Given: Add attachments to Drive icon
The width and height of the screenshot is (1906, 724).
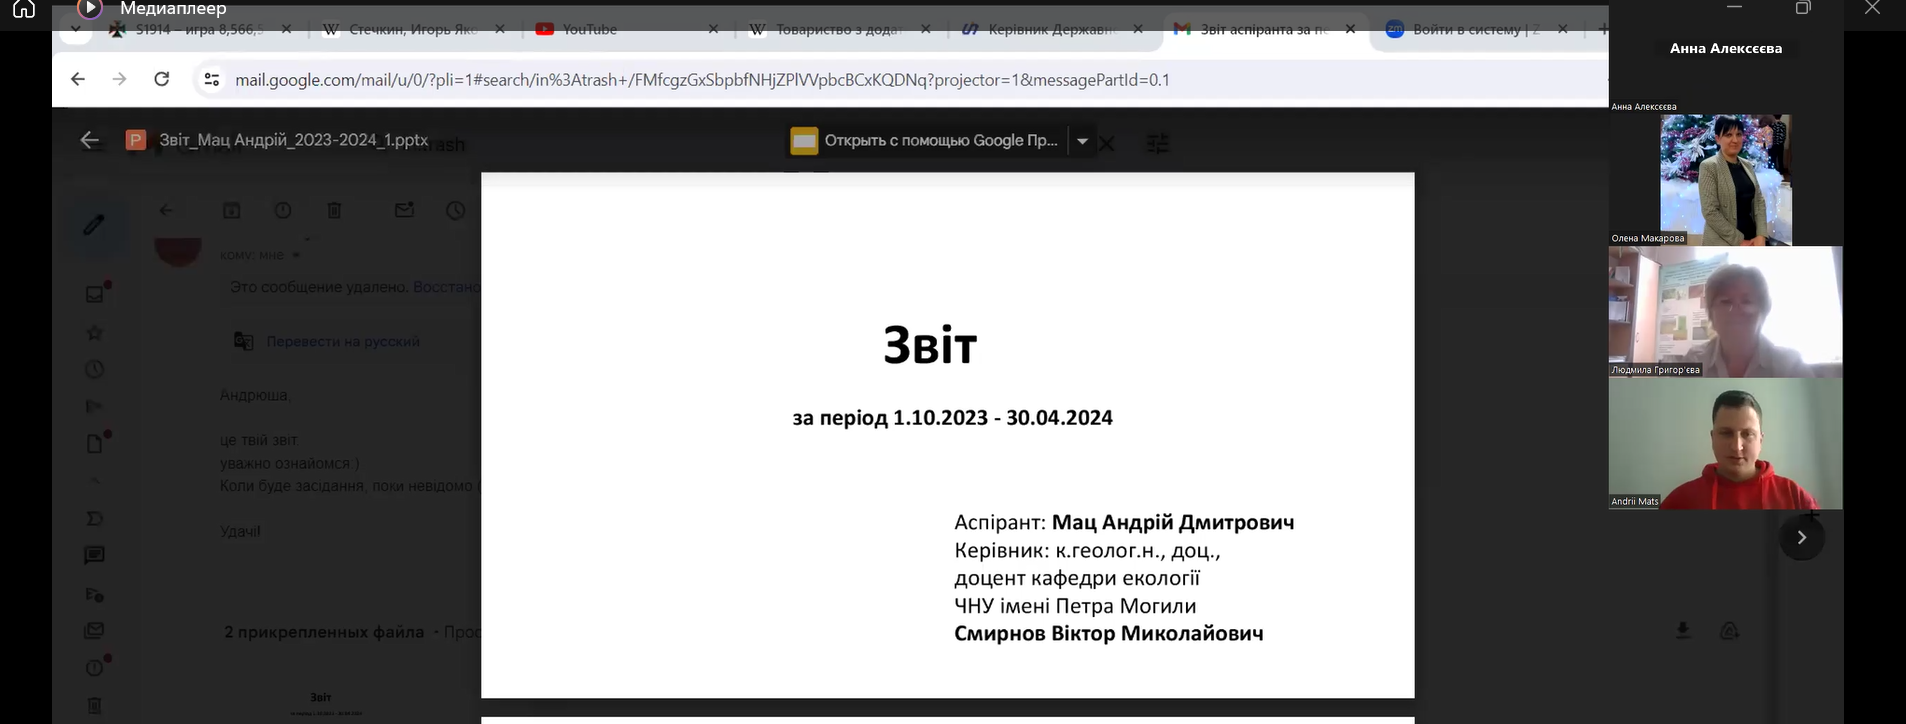Looking at the screenshot, I should (x=1730, y=630).
